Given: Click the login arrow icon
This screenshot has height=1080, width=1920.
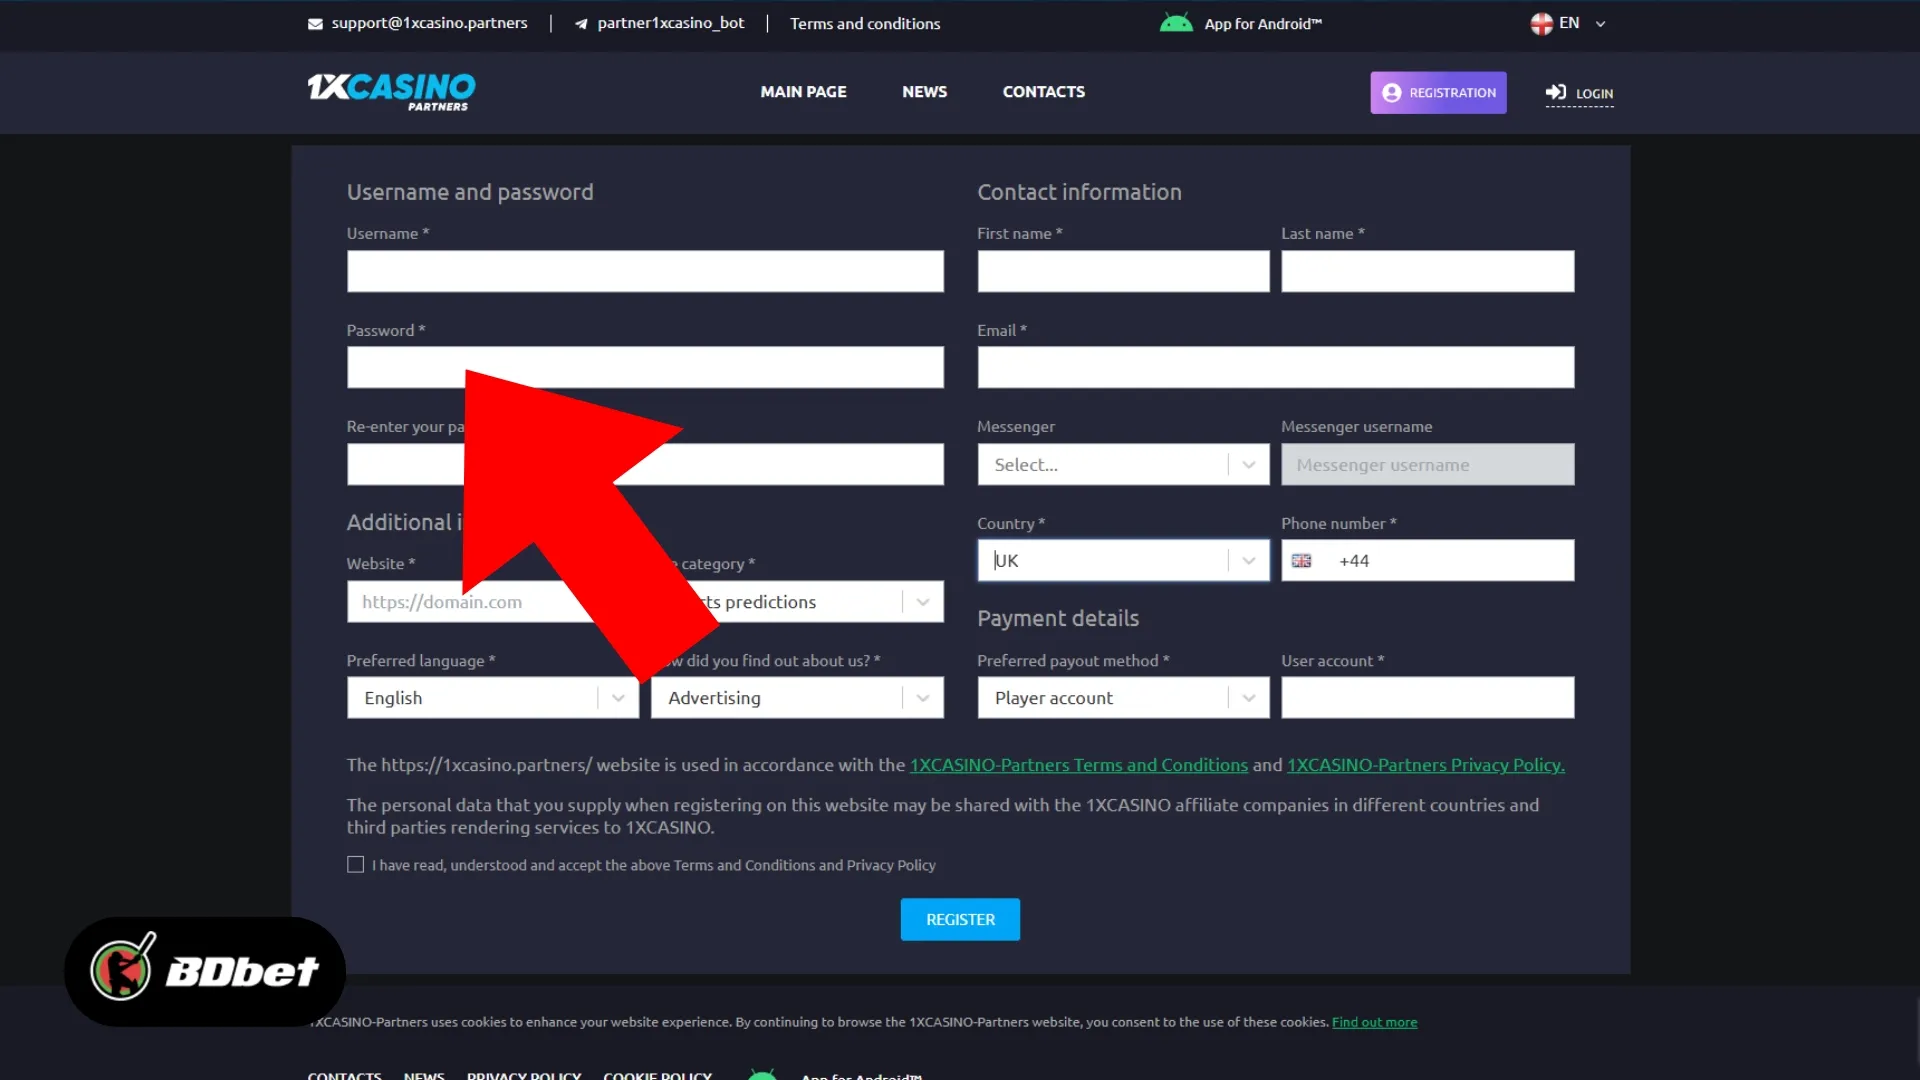Looking at the screenshot, I should coord(1556,92).
